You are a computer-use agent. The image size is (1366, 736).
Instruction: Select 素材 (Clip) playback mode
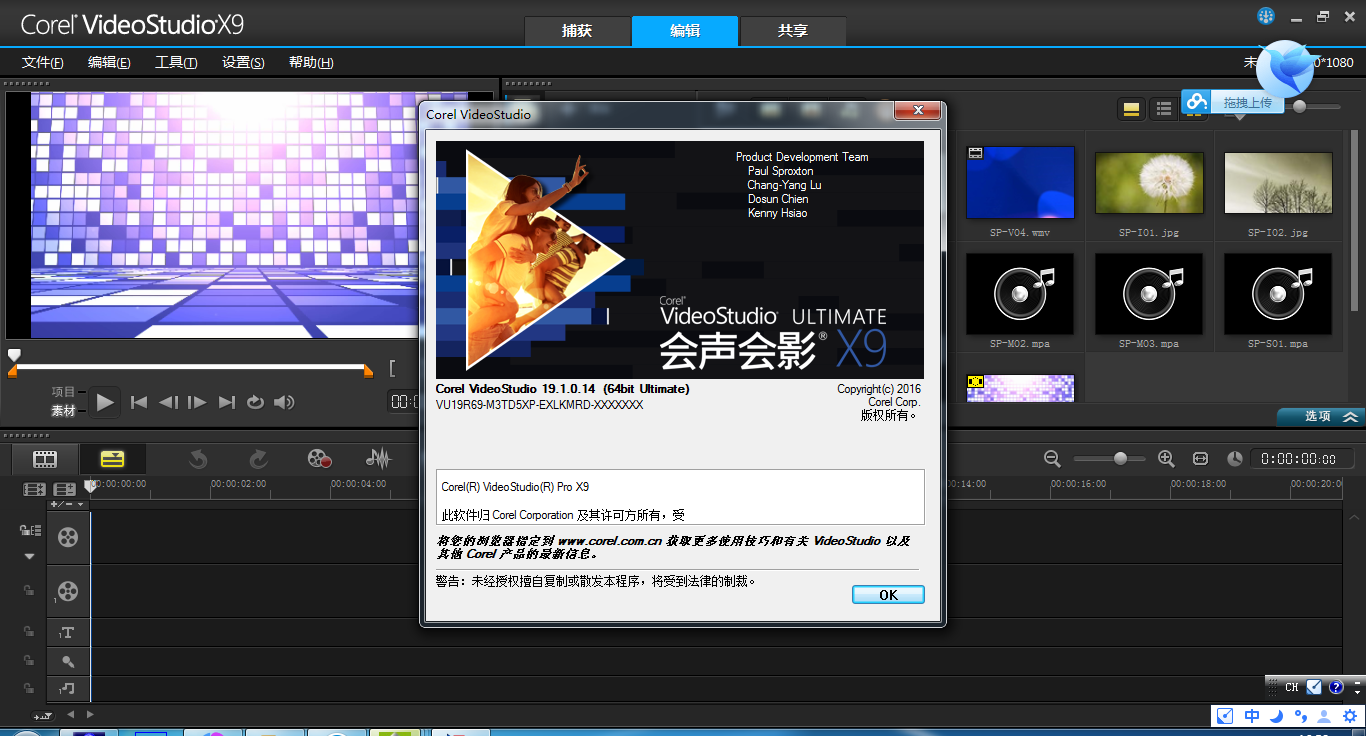(x=63, y=411)
